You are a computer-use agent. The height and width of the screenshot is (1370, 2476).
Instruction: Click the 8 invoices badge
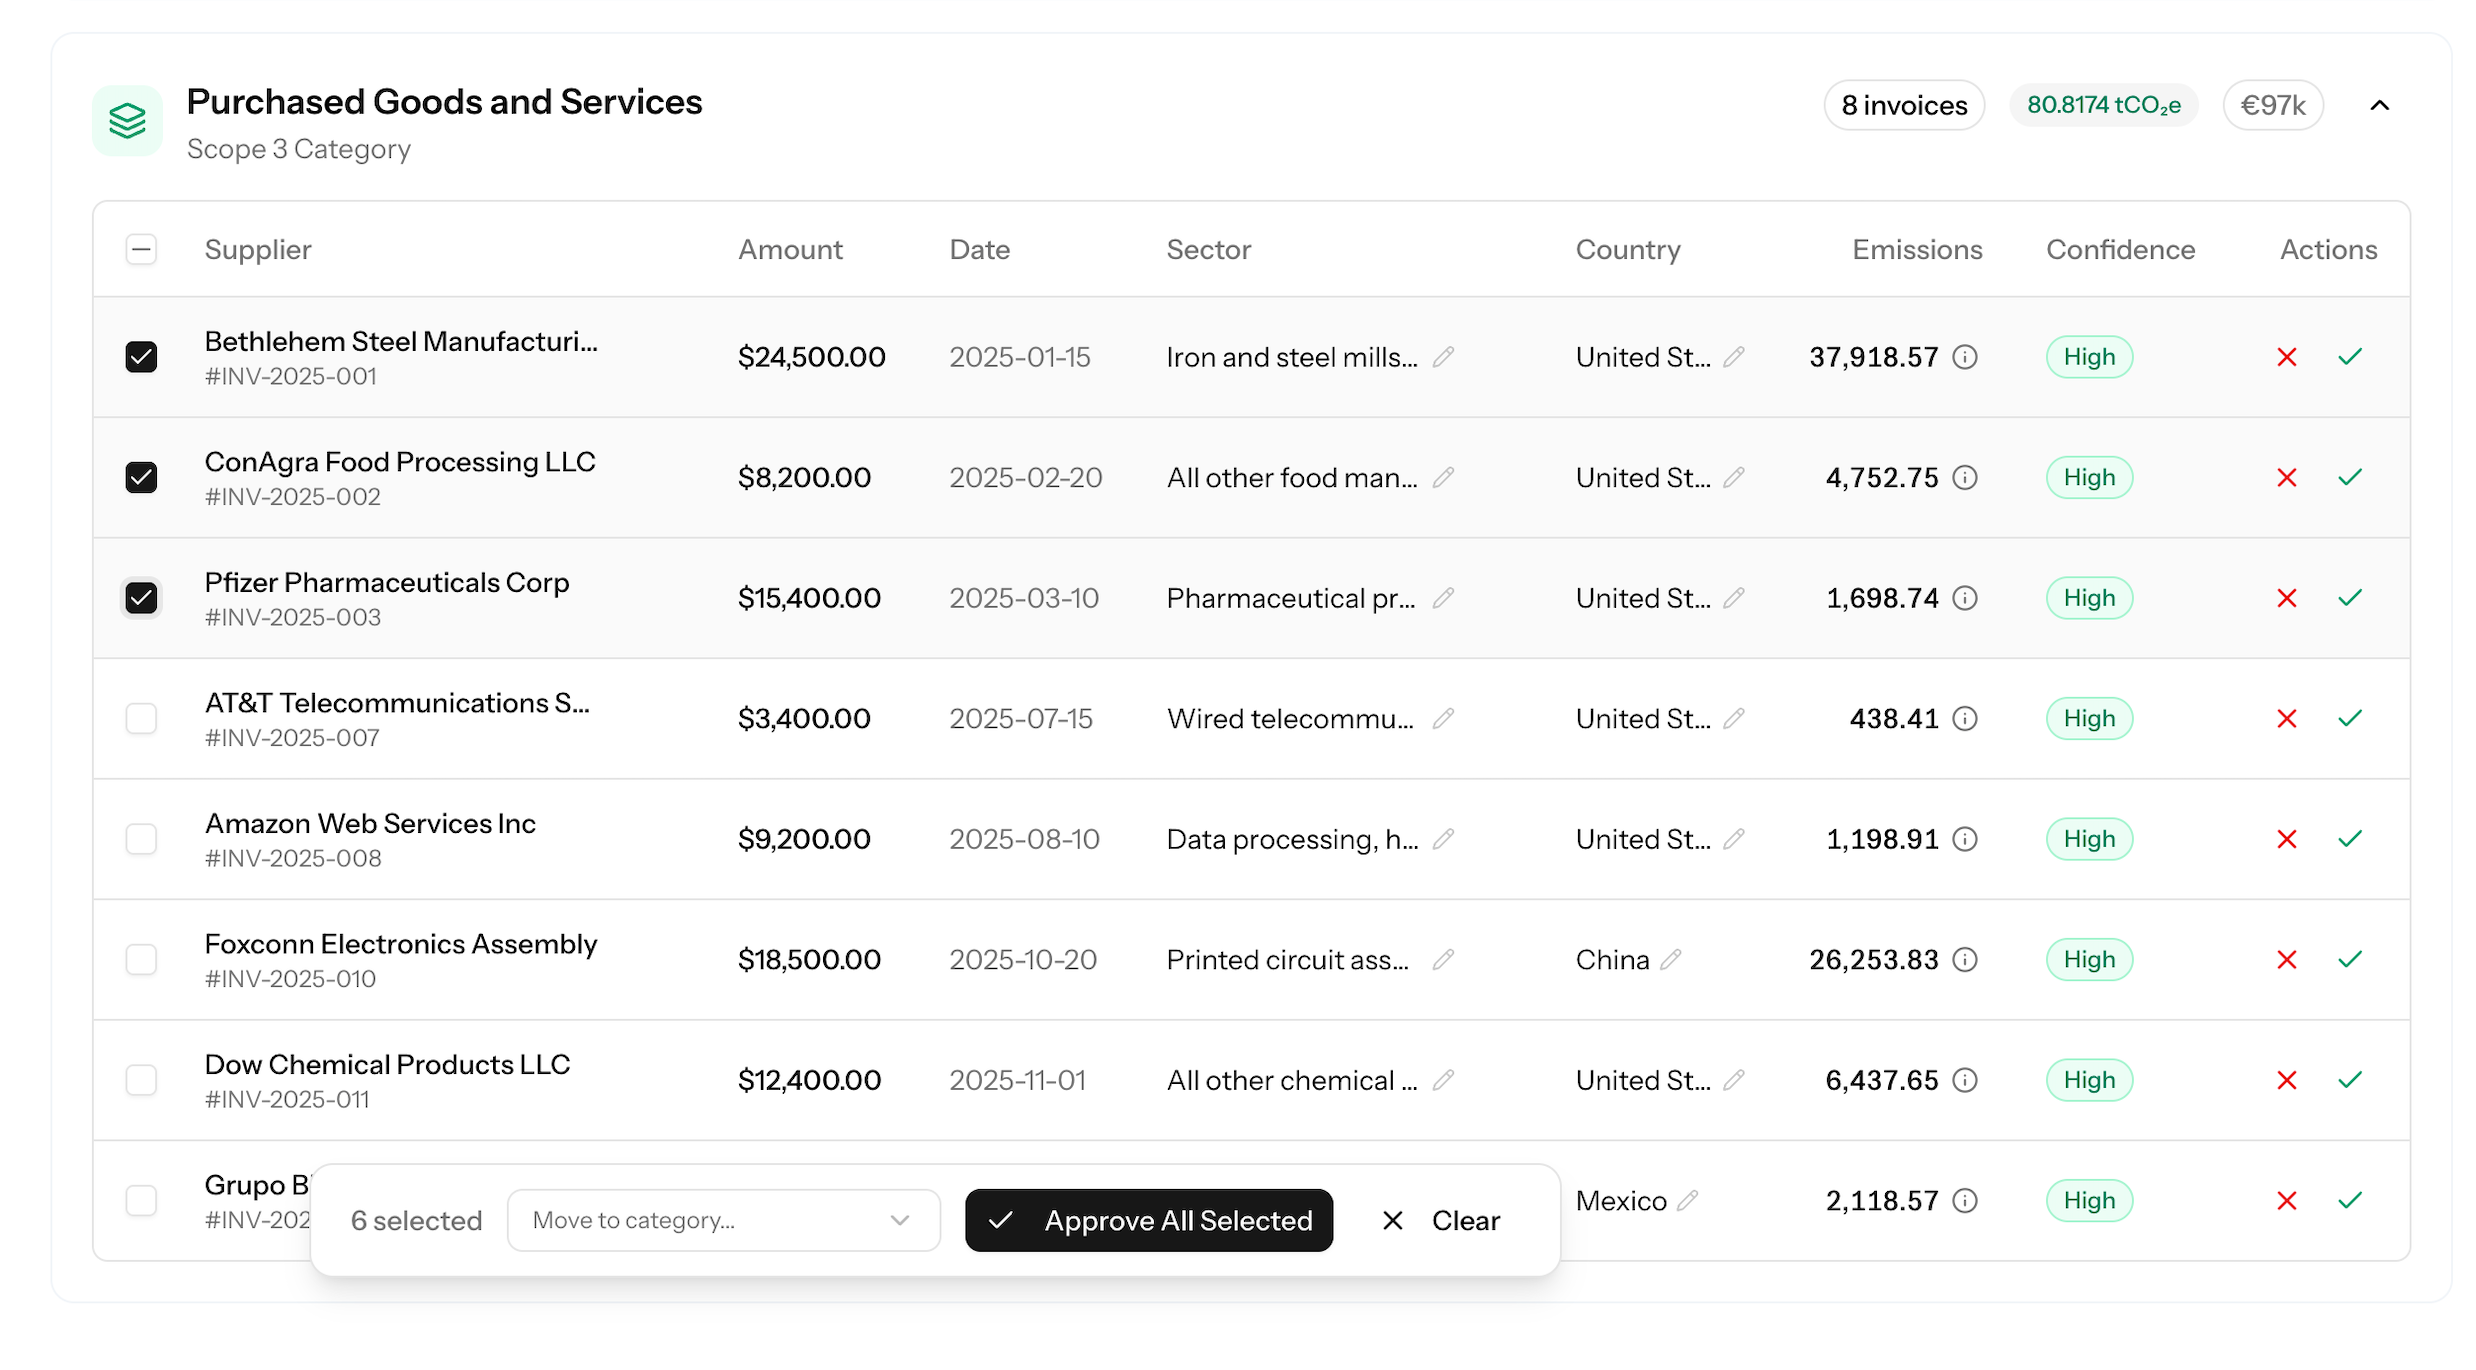coord(1904,105)
